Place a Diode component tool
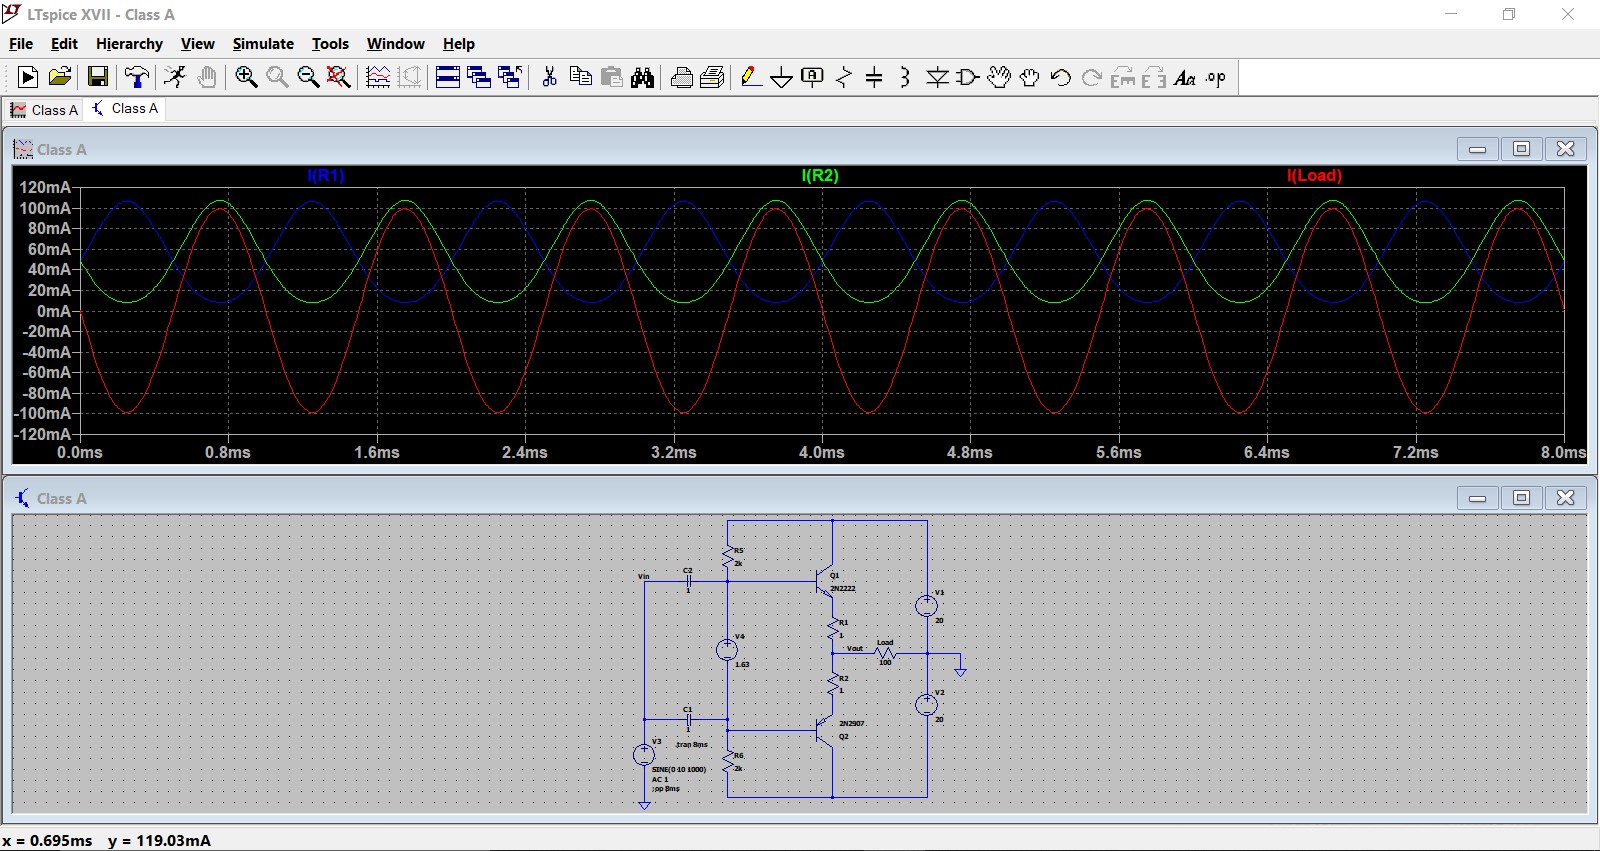Viewport: 1600px width, 851px height. 937,77
